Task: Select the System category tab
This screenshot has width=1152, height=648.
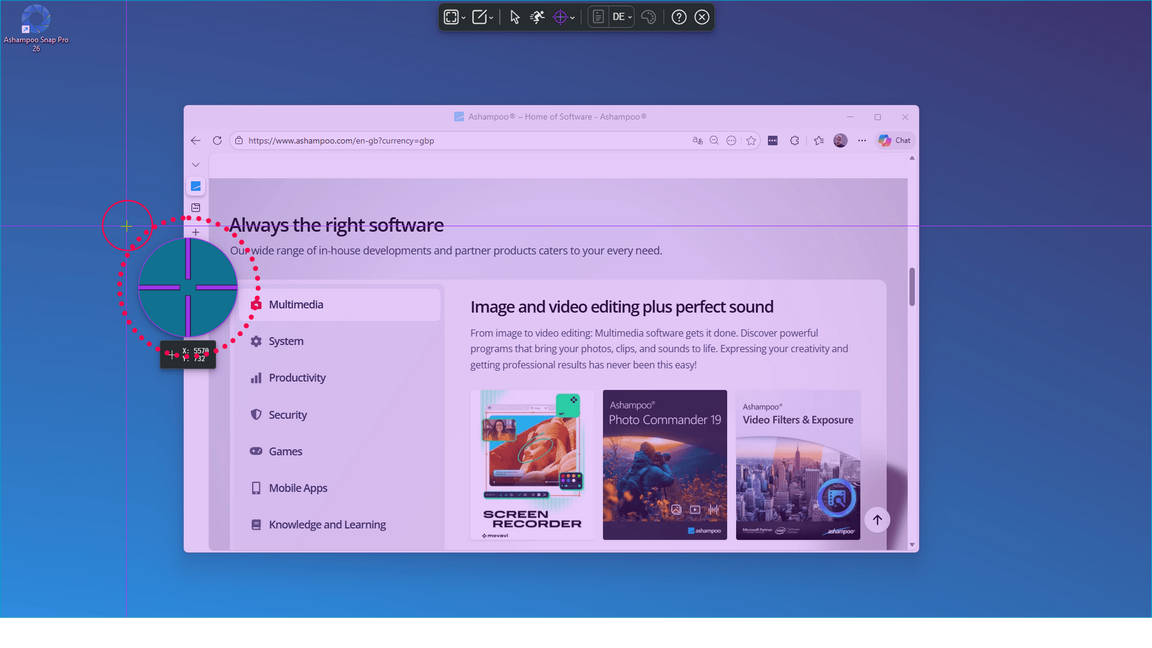Action: pyautogui.click(x=286, y=341)
